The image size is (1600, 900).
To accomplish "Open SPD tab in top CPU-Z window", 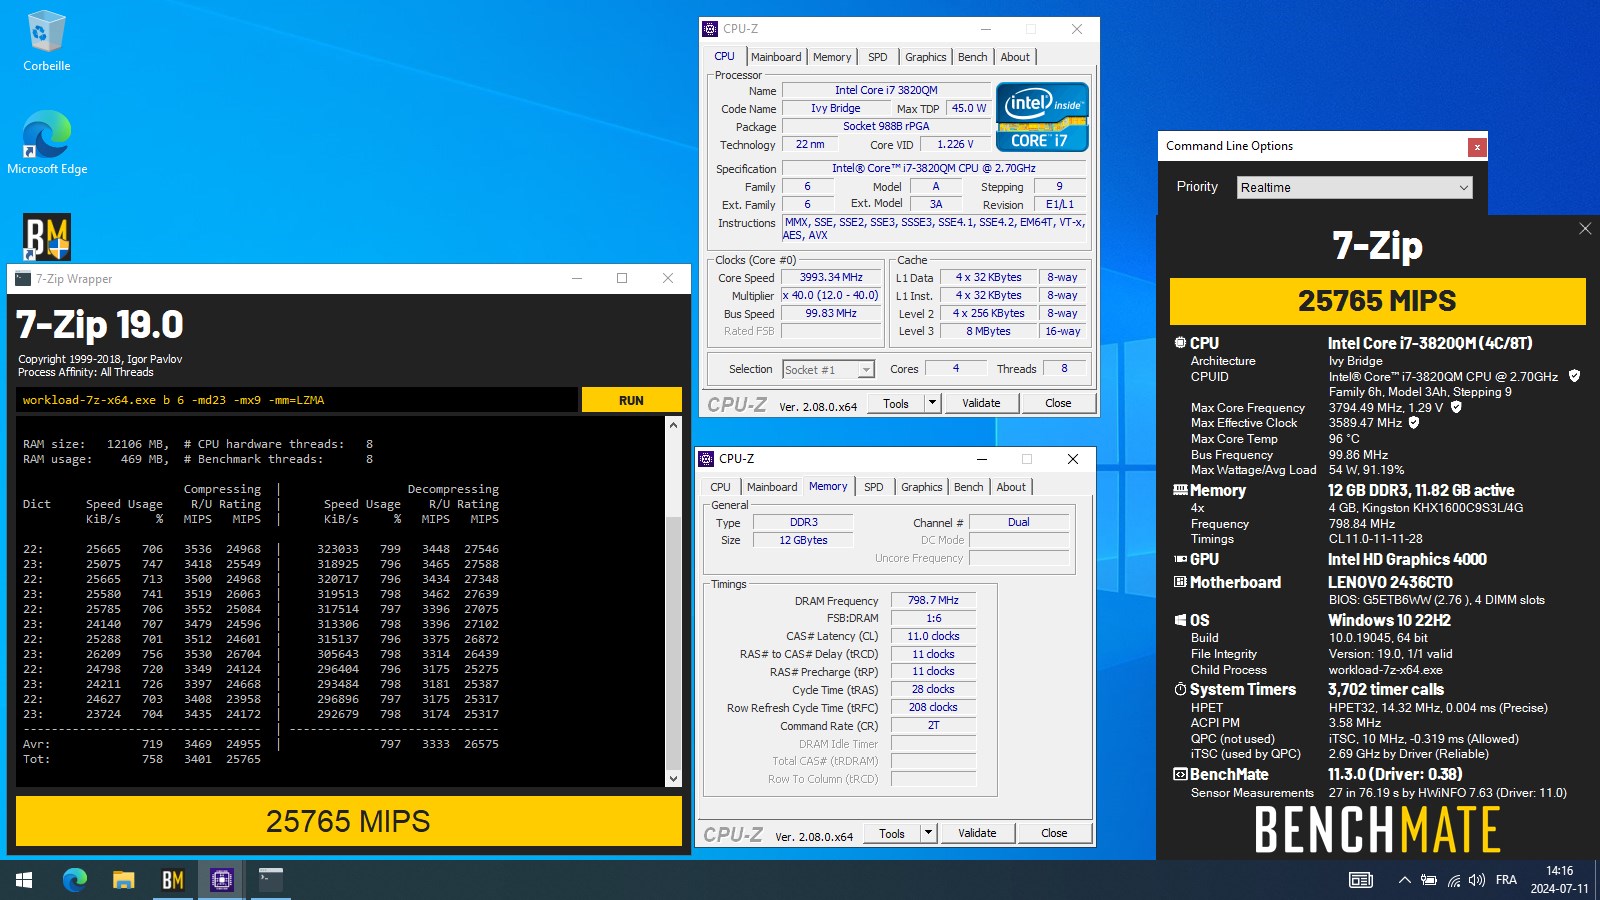I will pos(877,57).
